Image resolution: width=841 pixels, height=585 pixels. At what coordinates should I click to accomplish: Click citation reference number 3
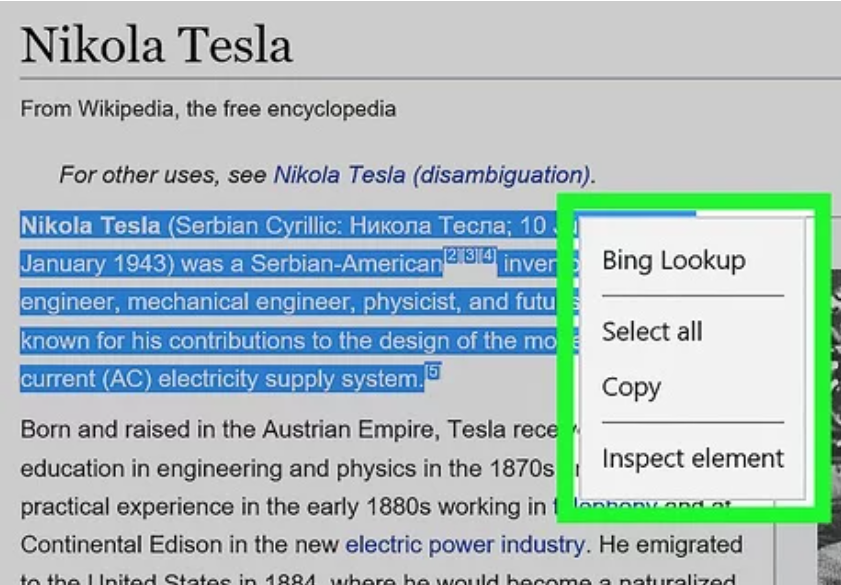pyautogui.click(x=469, y=257)
